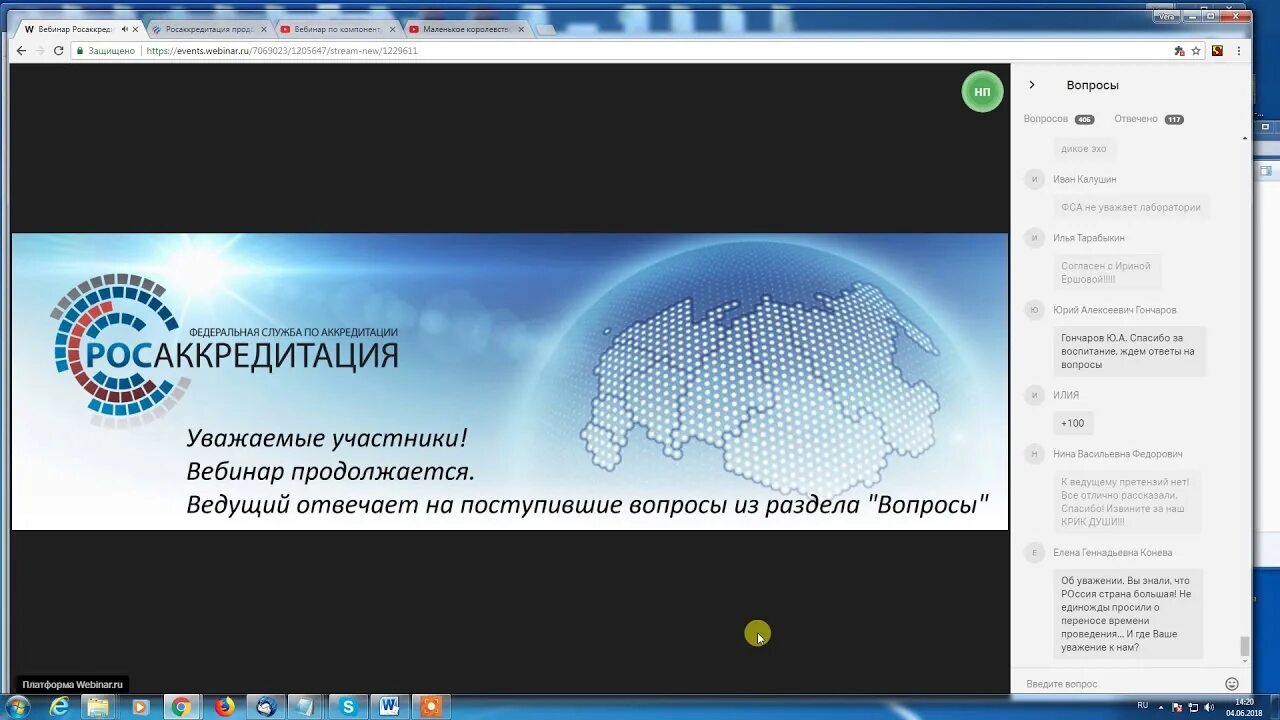Click the дикое эхо message
Viewport: 1280px width, 720px height.
(x=1084, y=149)
